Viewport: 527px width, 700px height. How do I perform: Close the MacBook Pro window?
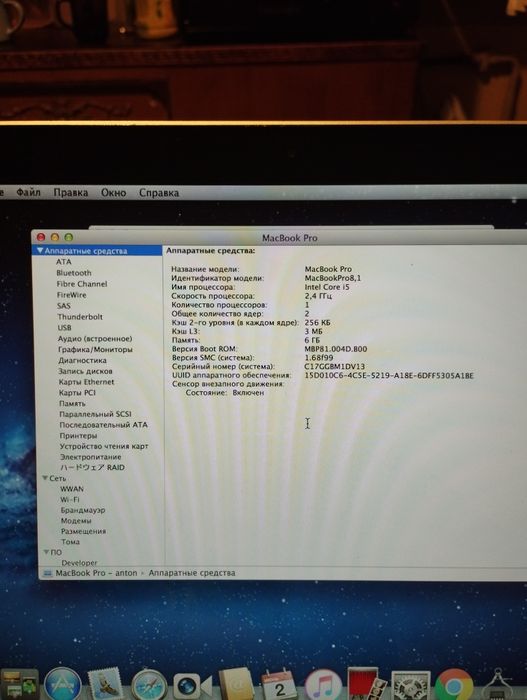pyautogui.click(x=41, y=238)
